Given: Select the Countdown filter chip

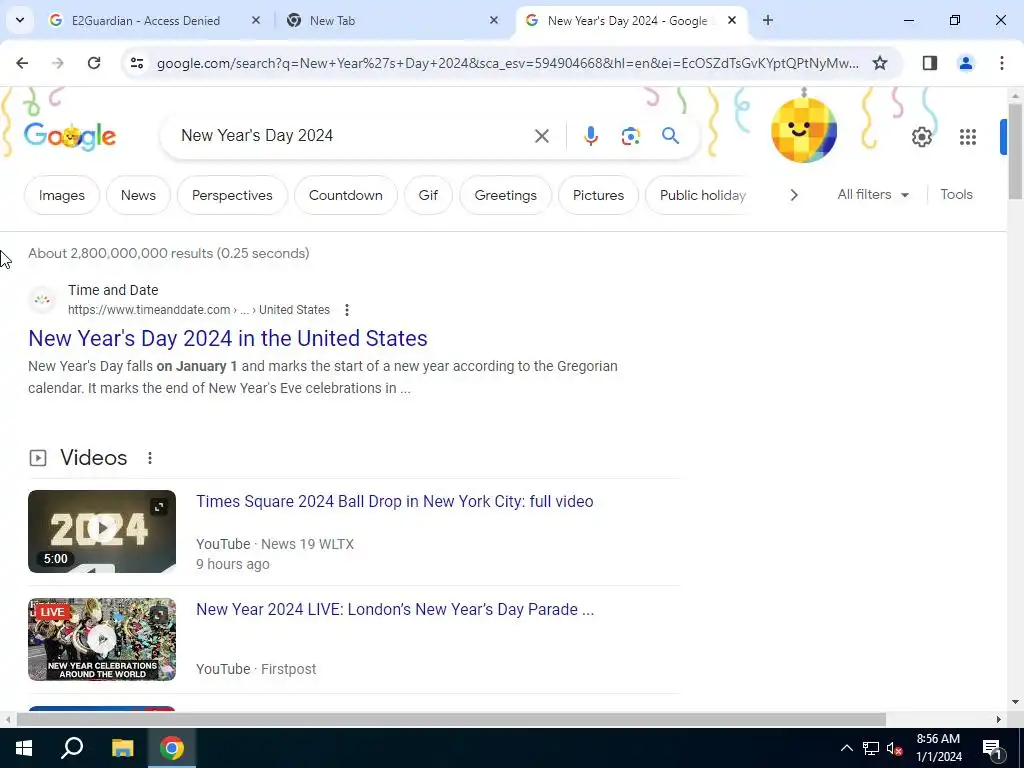Looking at the screenshot, I should pos(345,195).
